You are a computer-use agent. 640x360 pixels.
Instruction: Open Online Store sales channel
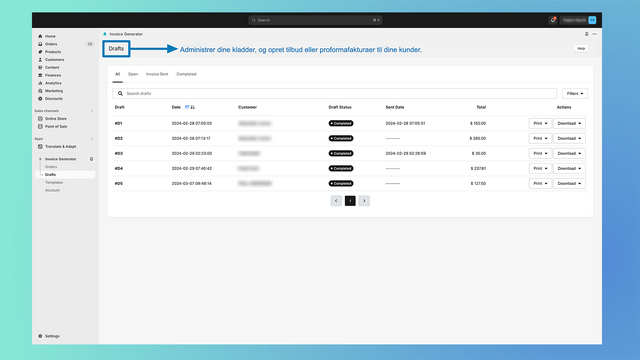coord(56,118)
